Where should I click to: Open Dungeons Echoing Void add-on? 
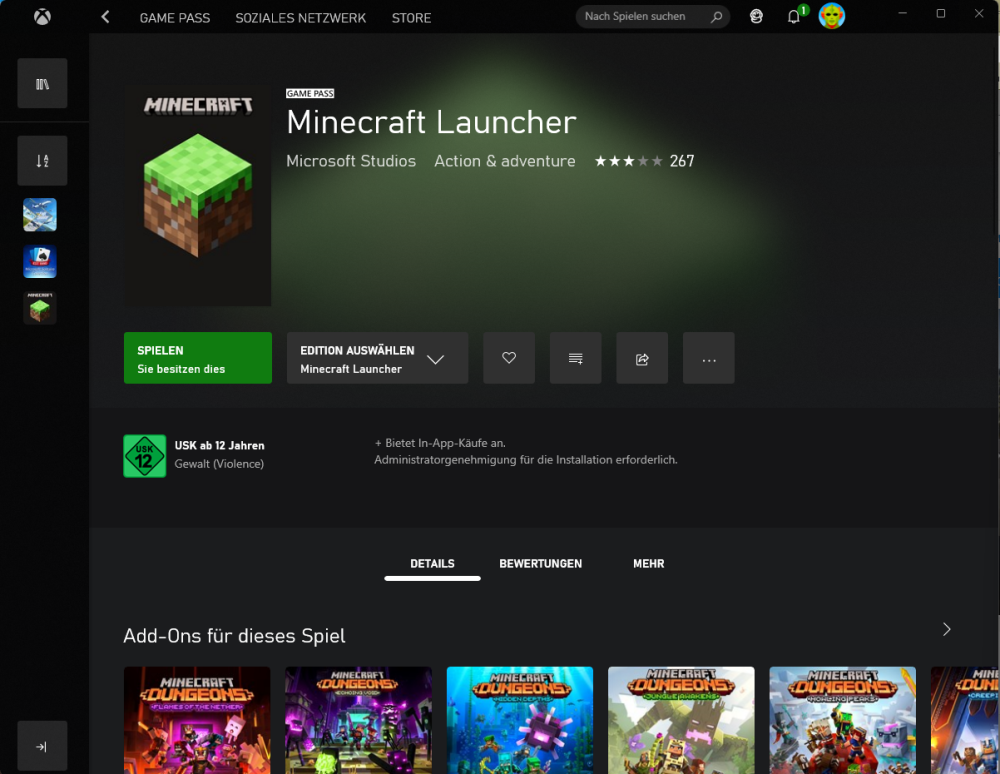click(358, 720)
